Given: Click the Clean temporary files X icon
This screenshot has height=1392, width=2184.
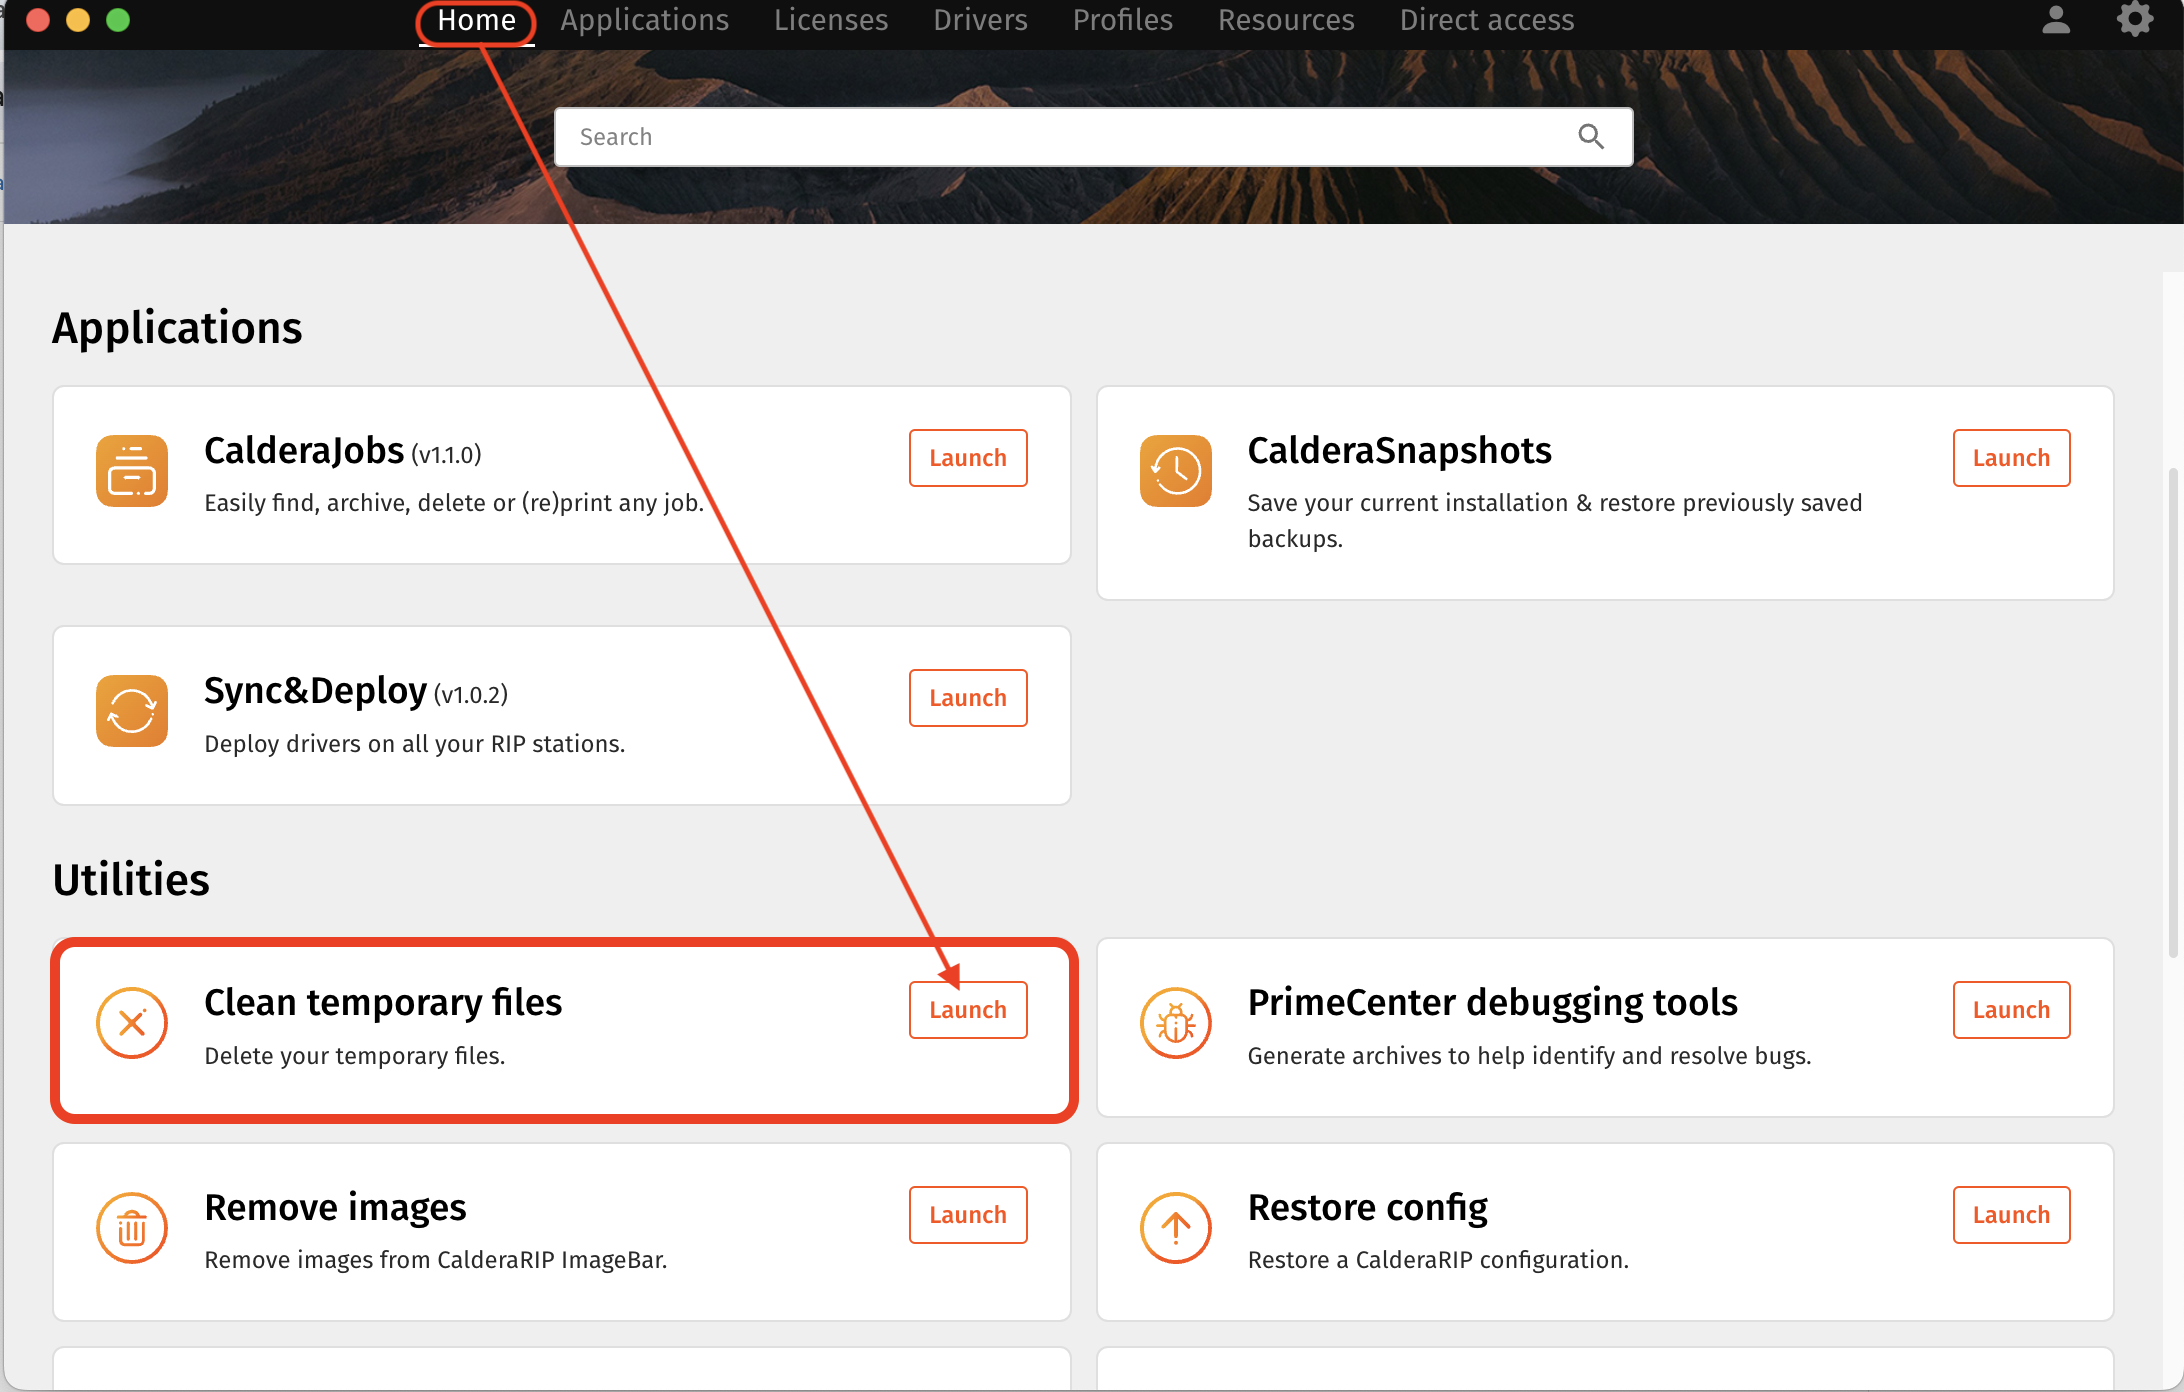Looking at the screenshot, I should 132,1023.
